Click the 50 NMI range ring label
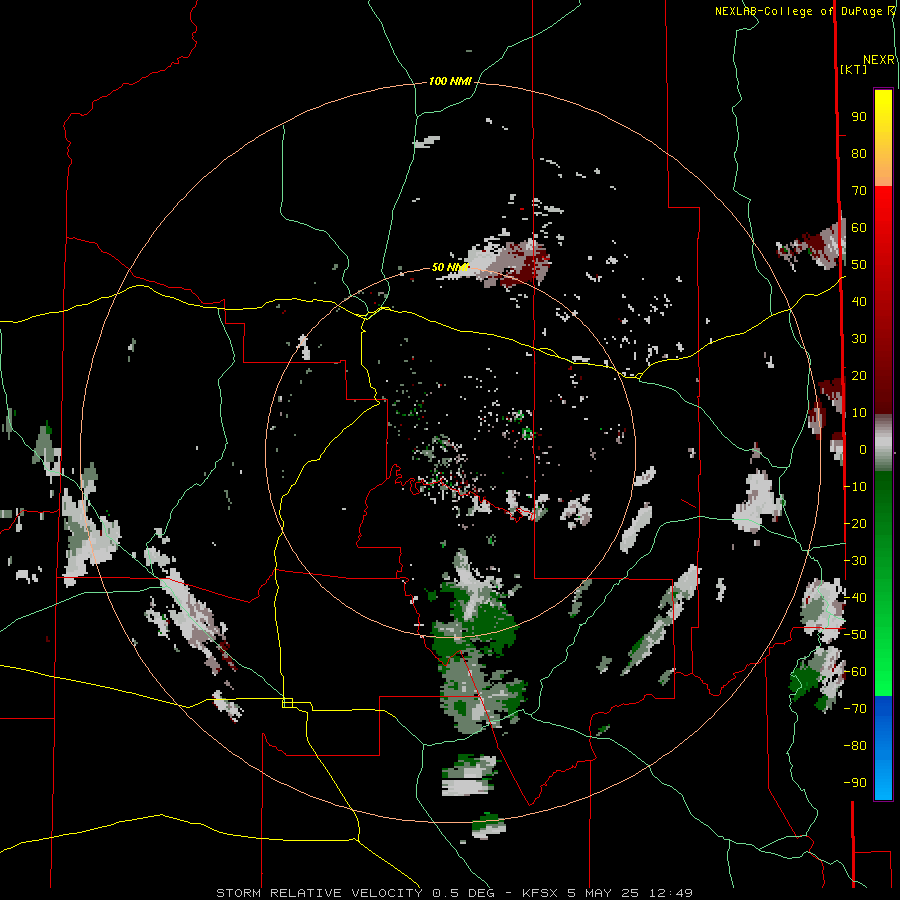 pyautogui.click(x=450, y=267)
